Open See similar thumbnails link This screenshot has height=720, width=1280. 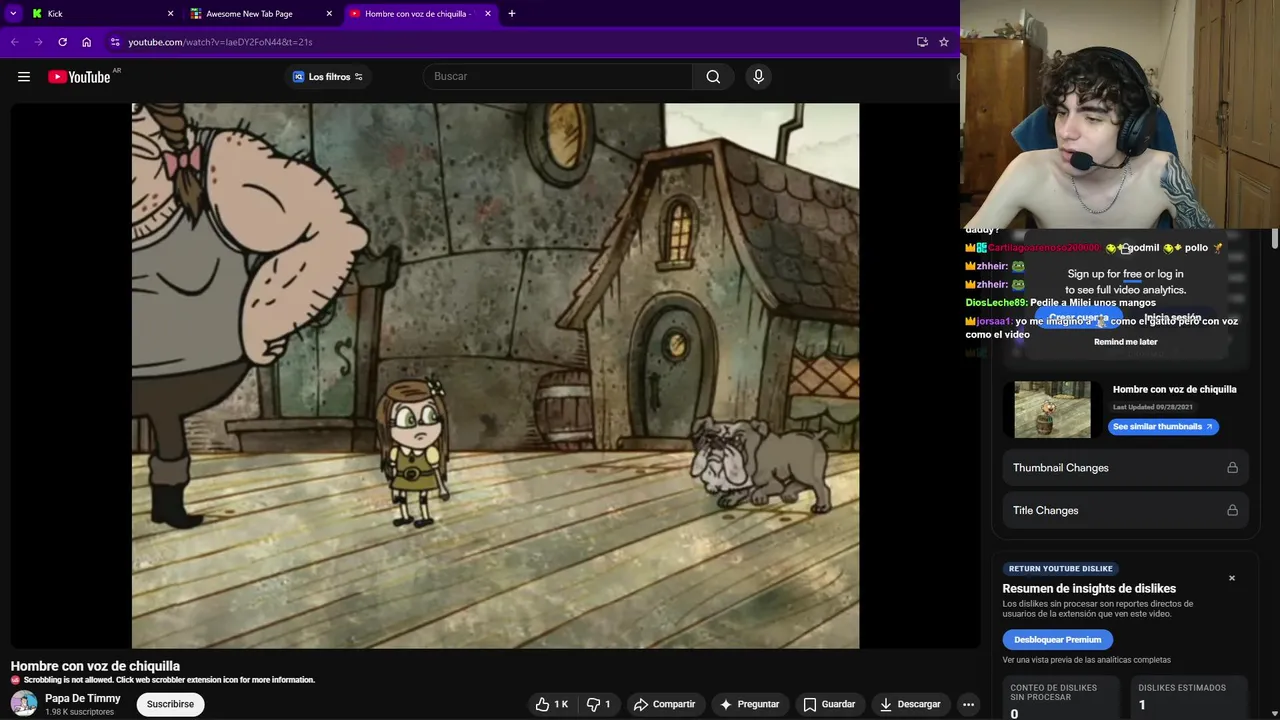[1163, 427]
